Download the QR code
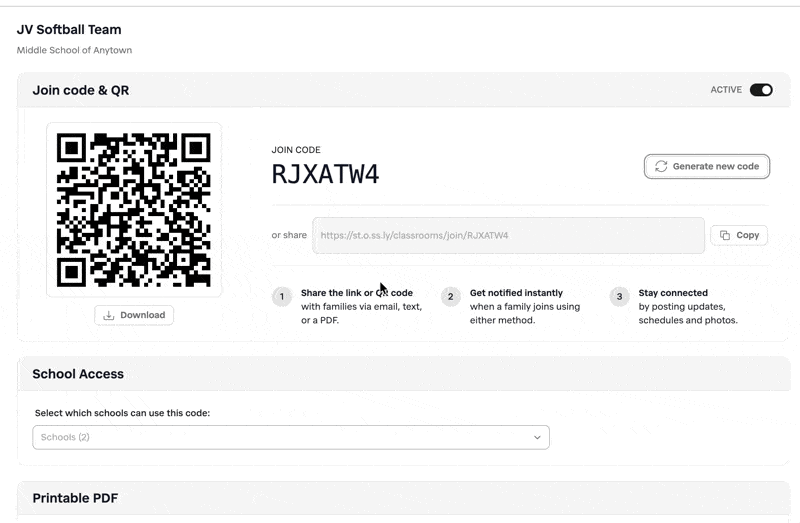 pyautogui.click(x=134, y=315)
